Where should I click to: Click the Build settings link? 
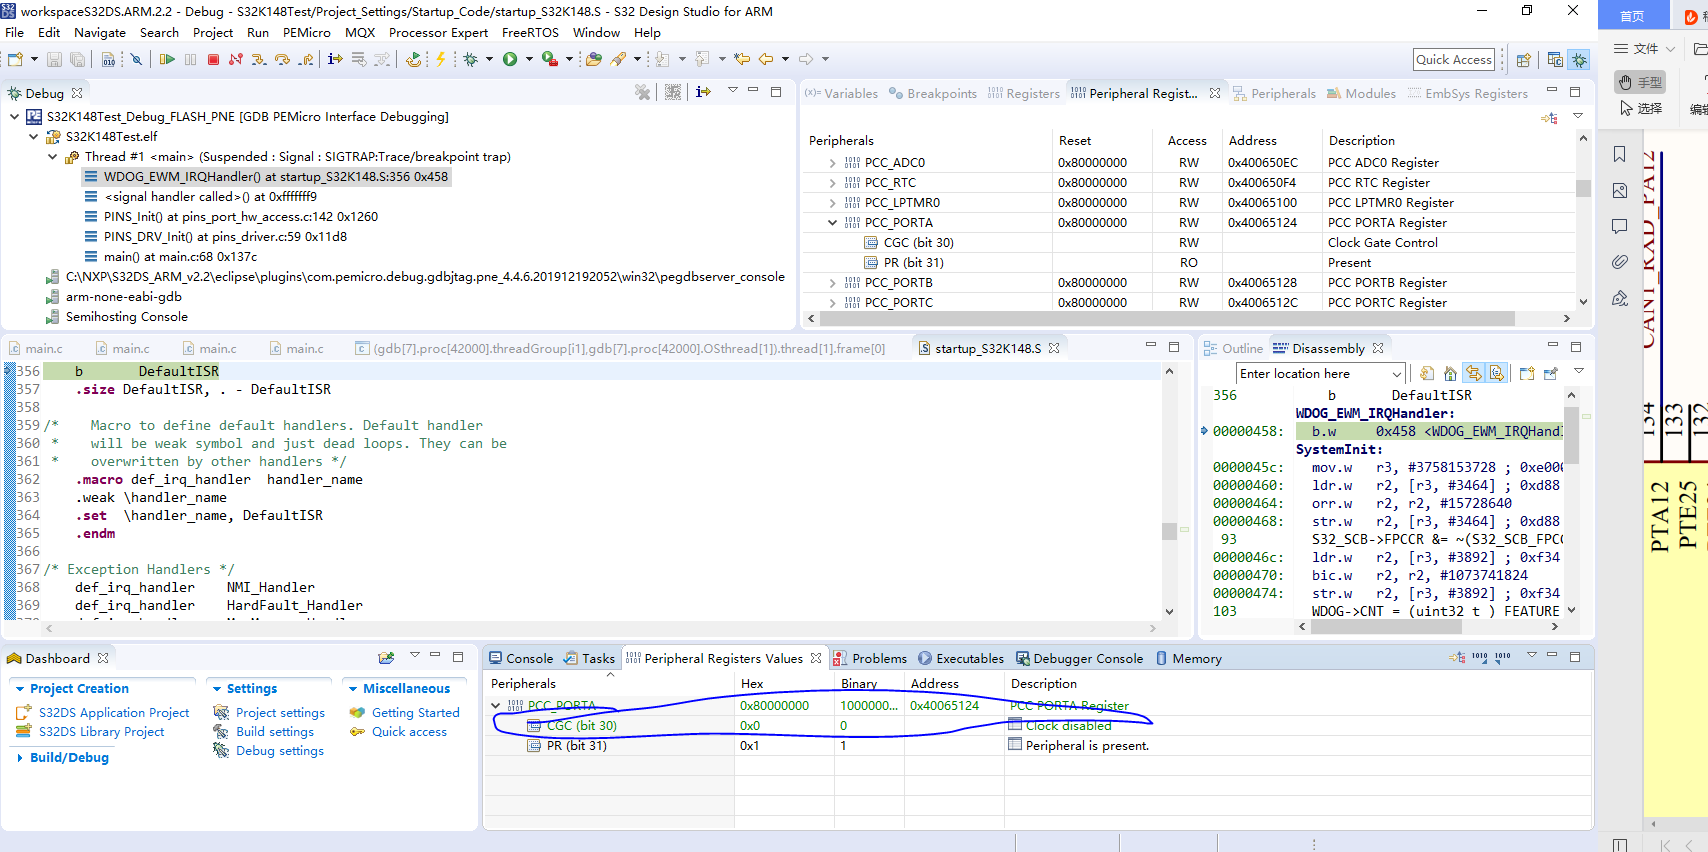click(276, 732)
